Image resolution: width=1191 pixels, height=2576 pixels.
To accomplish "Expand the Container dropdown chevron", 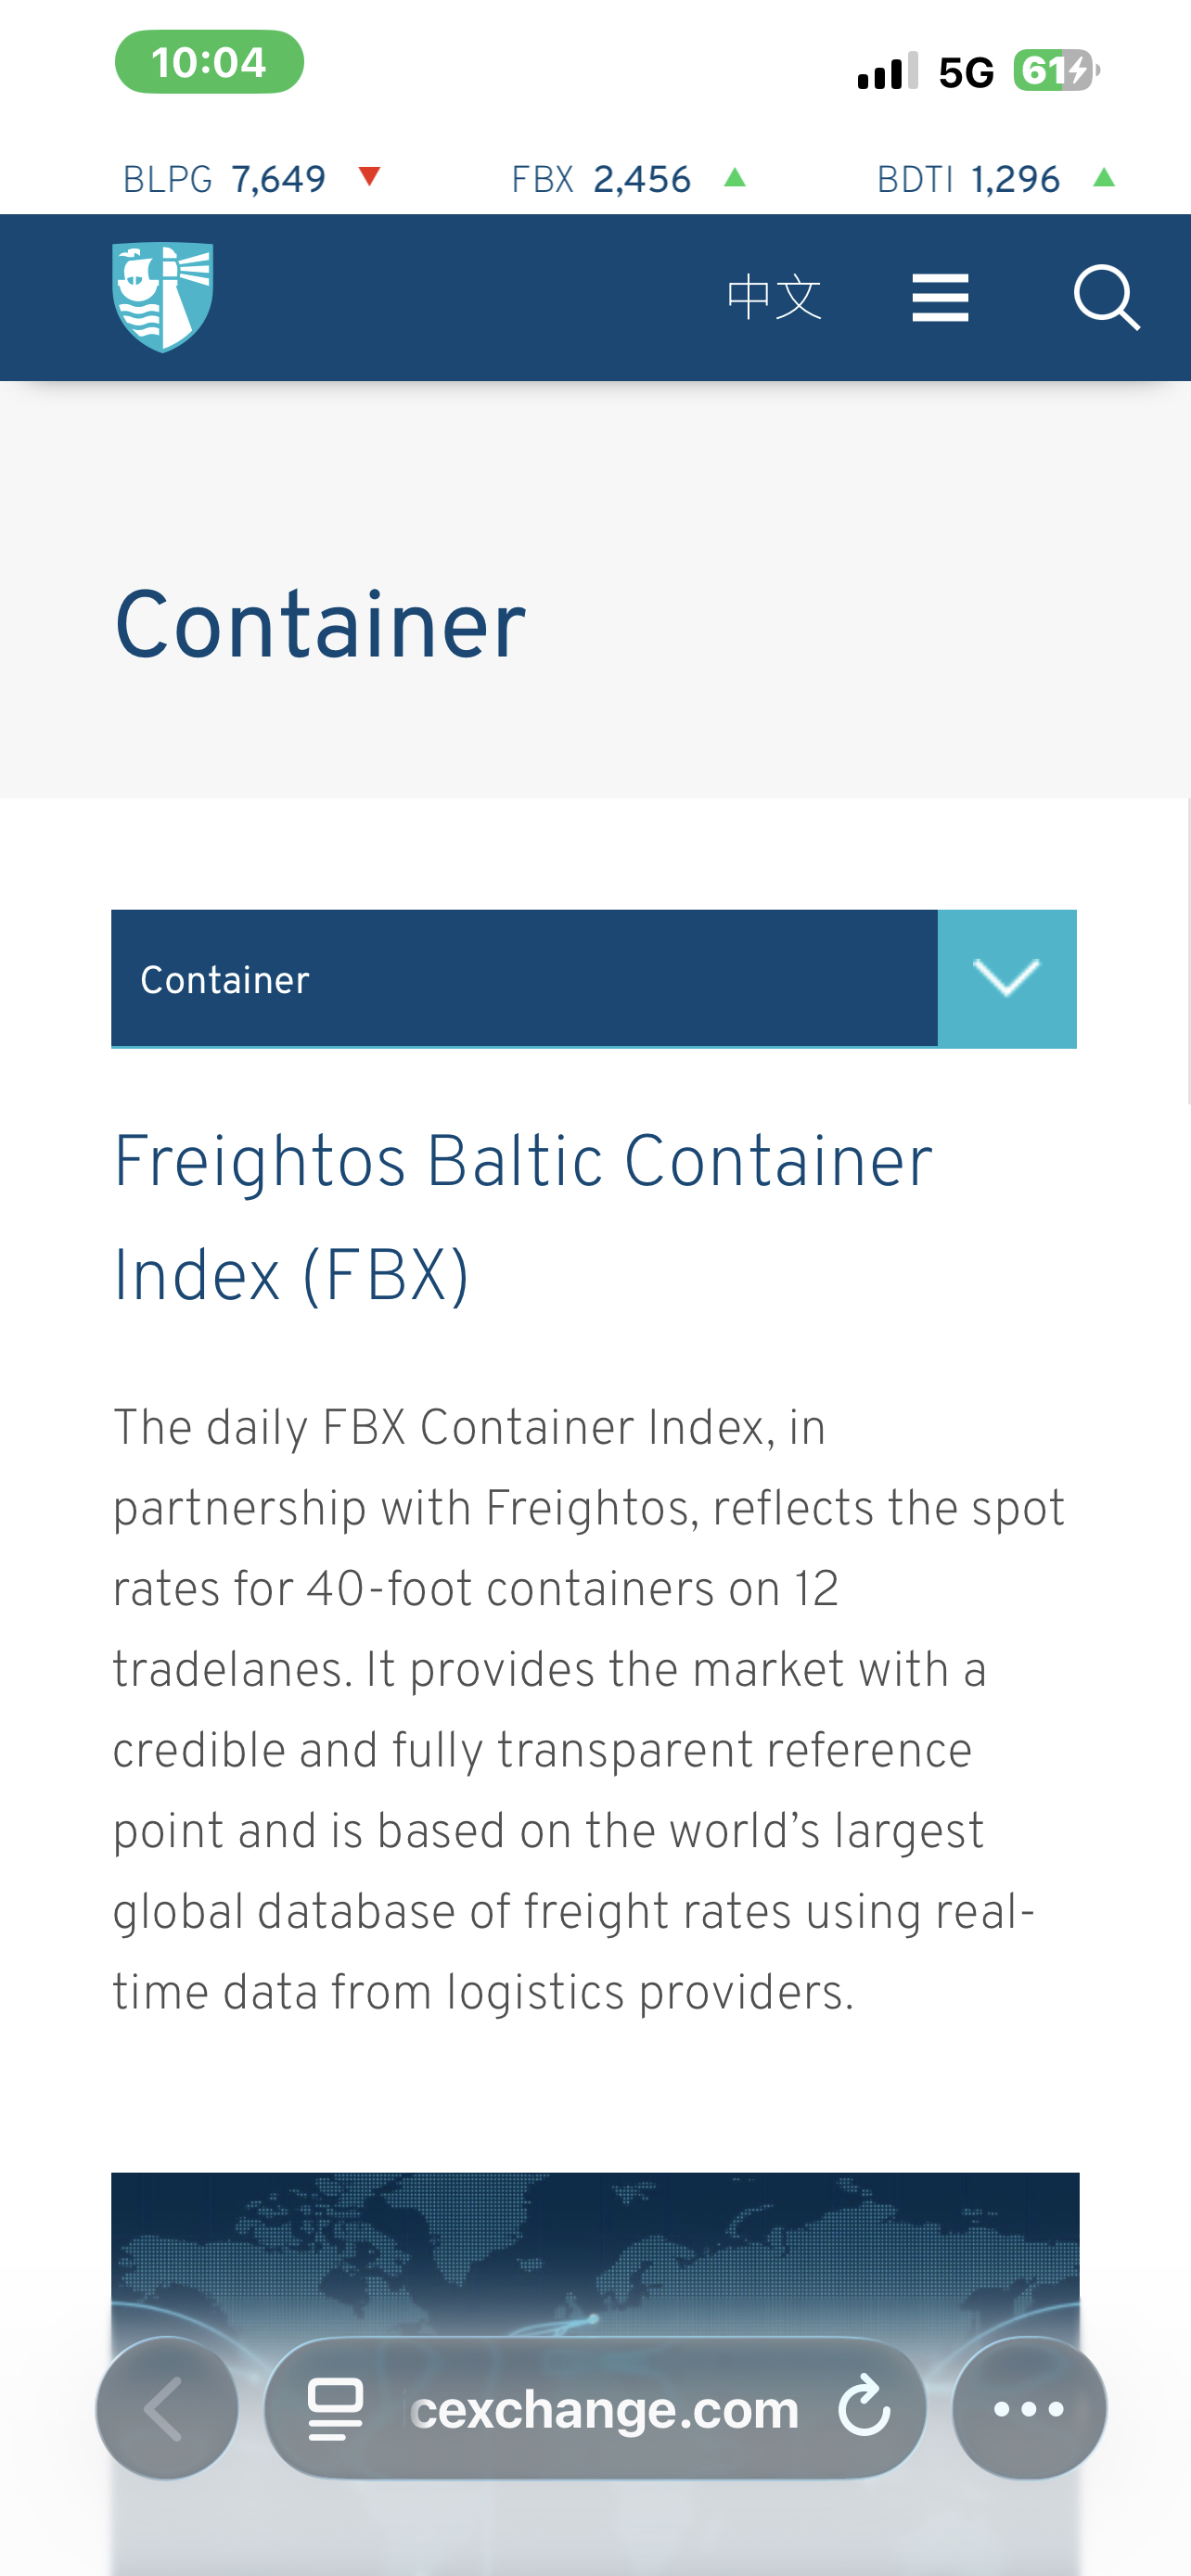I will (1007, 978).
